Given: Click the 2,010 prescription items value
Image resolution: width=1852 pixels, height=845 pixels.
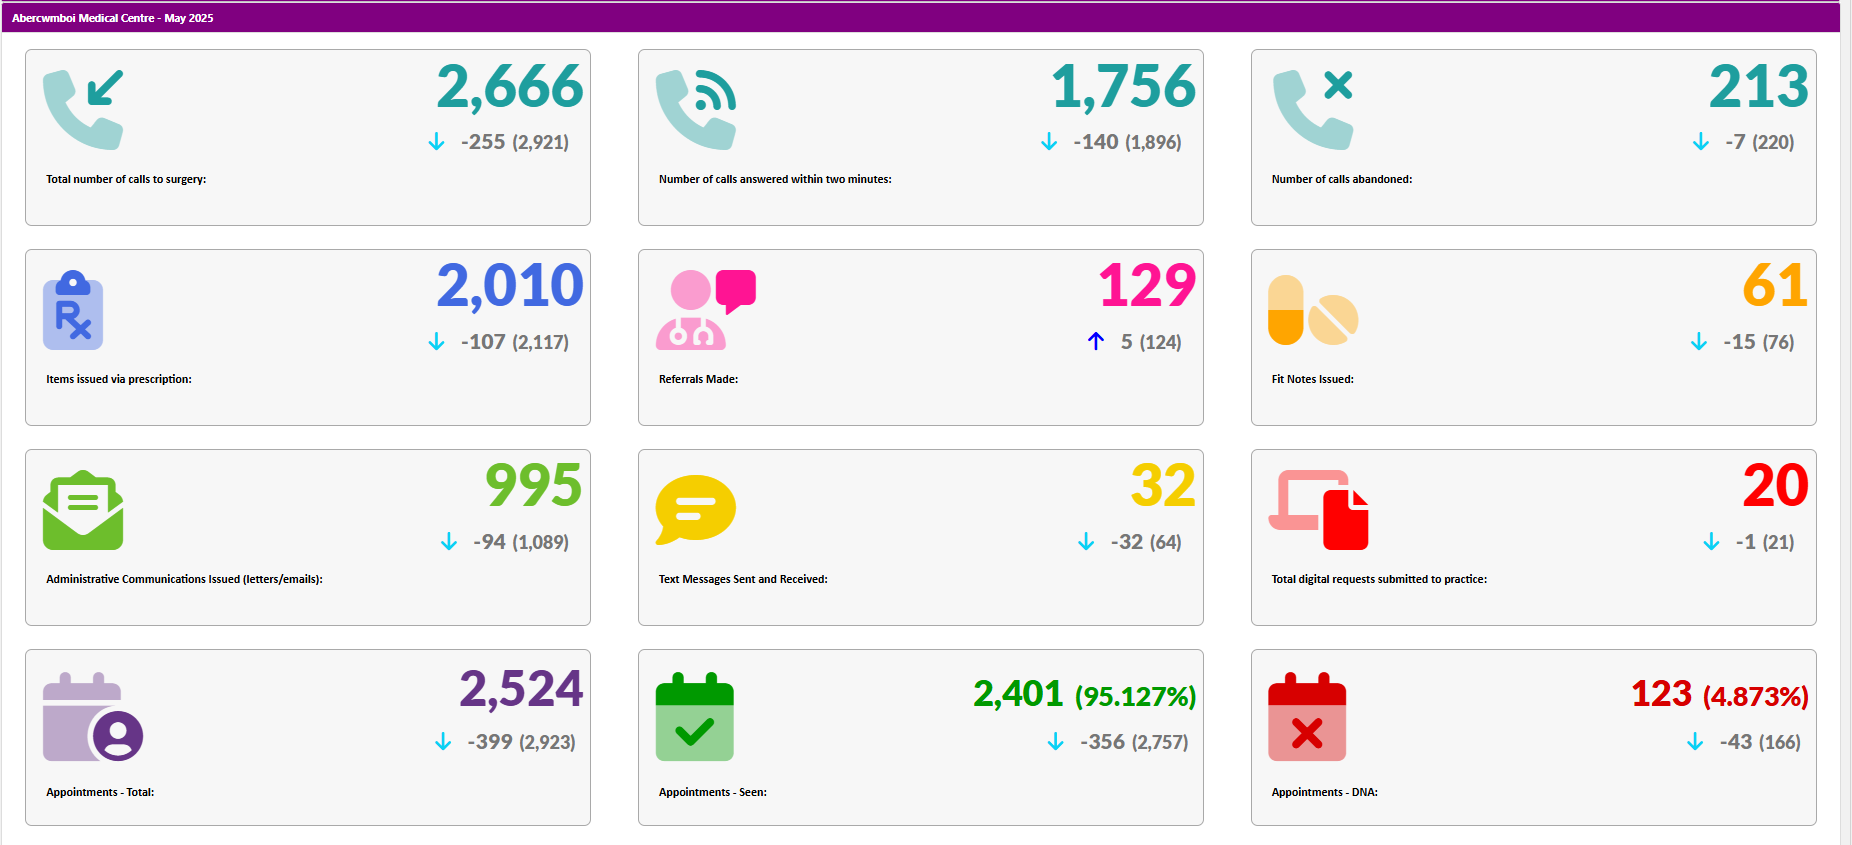Looking at the screenshot, I should point(510,287).
